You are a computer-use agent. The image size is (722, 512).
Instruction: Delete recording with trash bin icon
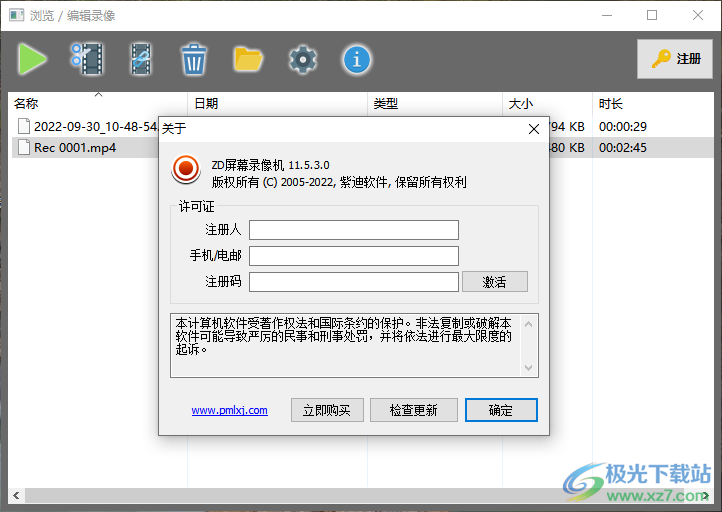click(x=194, y=59)
